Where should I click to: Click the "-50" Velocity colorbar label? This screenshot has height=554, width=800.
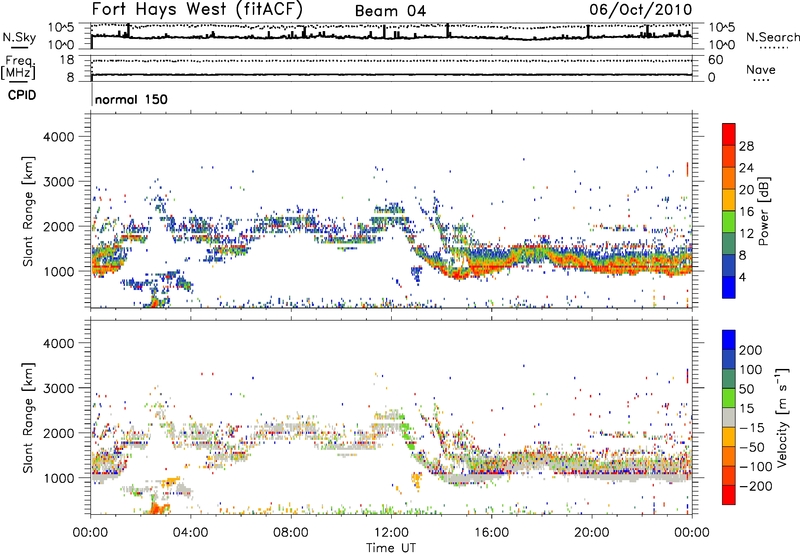coord(753,448)
